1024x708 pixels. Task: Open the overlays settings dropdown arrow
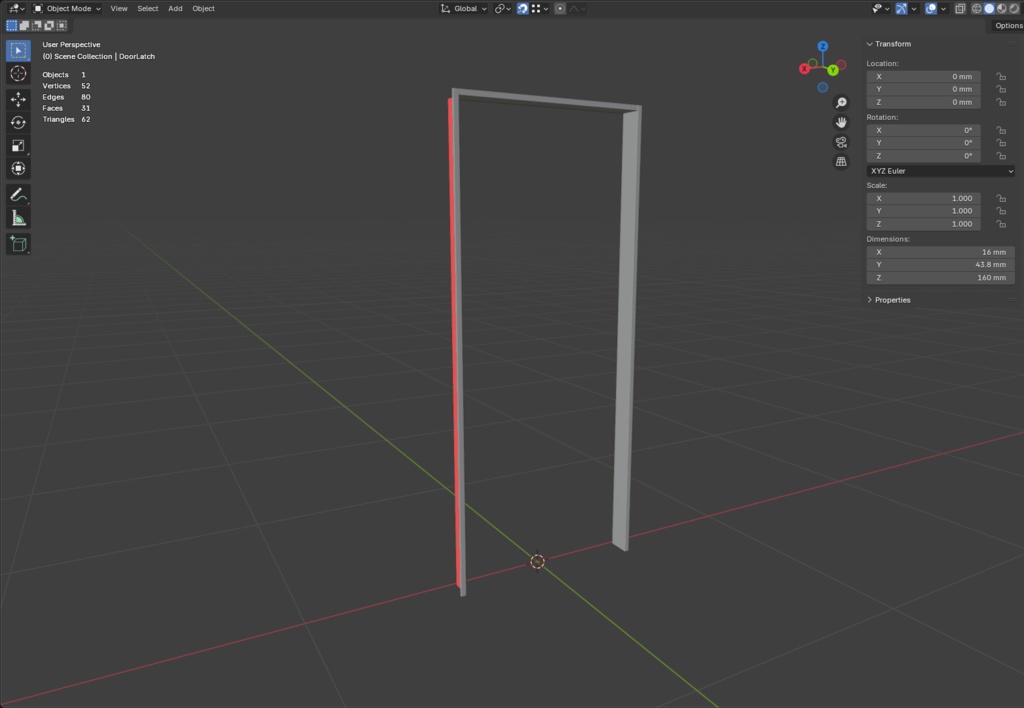(943, 8)
